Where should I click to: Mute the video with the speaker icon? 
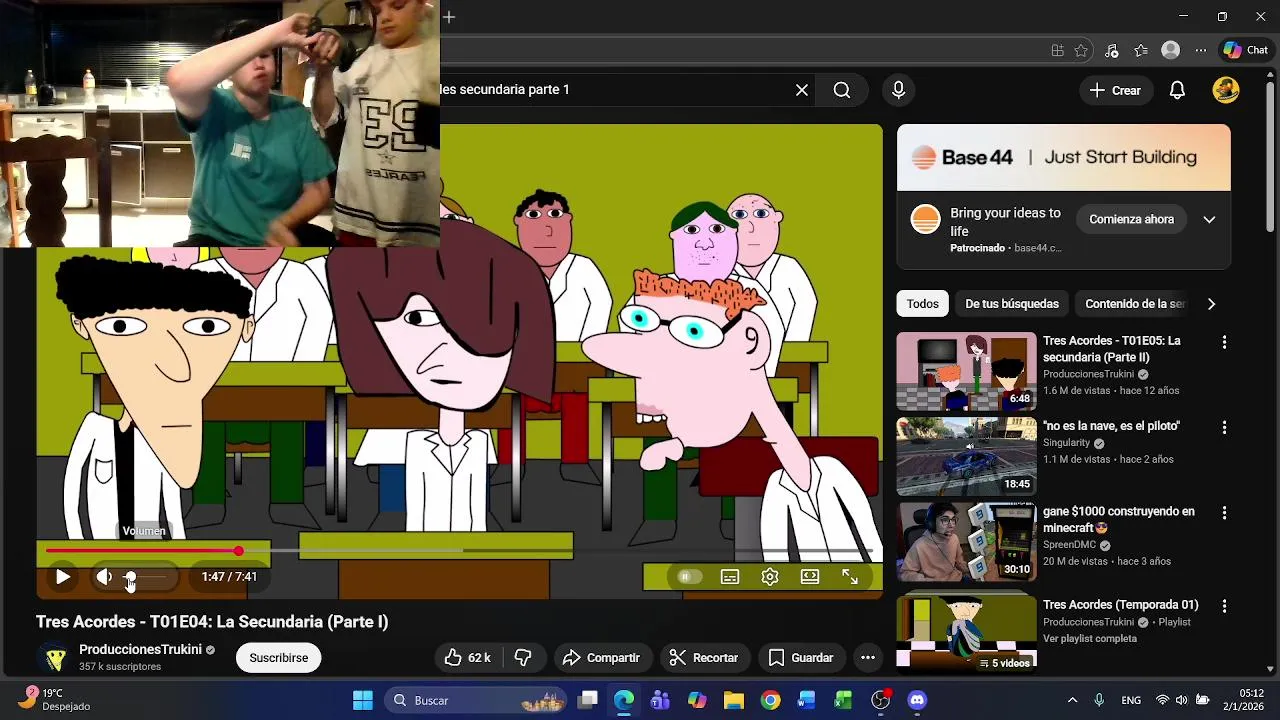[104, 577]
